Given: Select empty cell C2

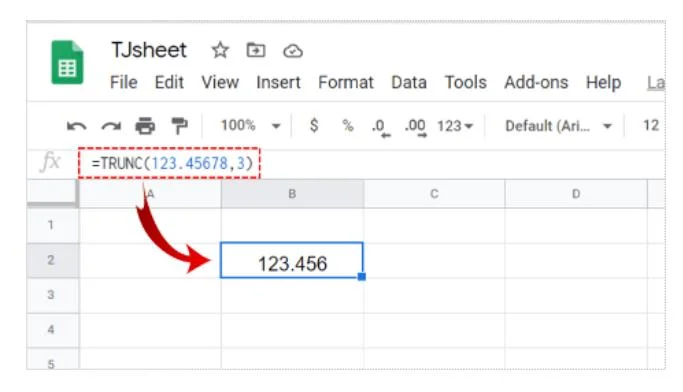Looking at the screenshot, I should 434,260.
